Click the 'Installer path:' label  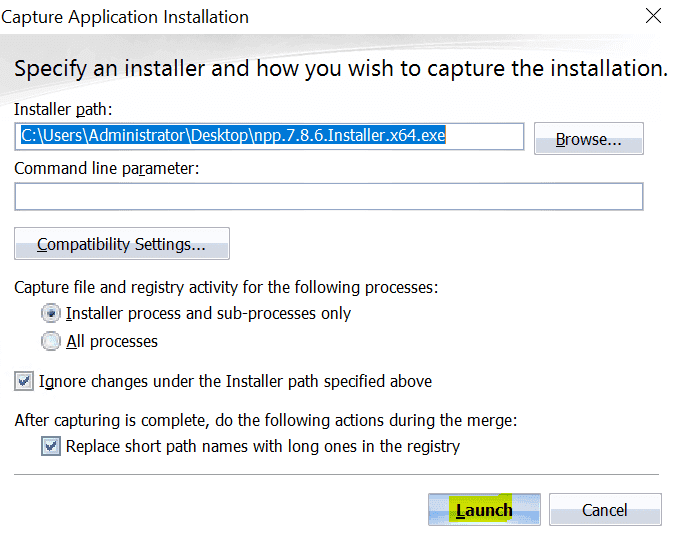point(60,107)
